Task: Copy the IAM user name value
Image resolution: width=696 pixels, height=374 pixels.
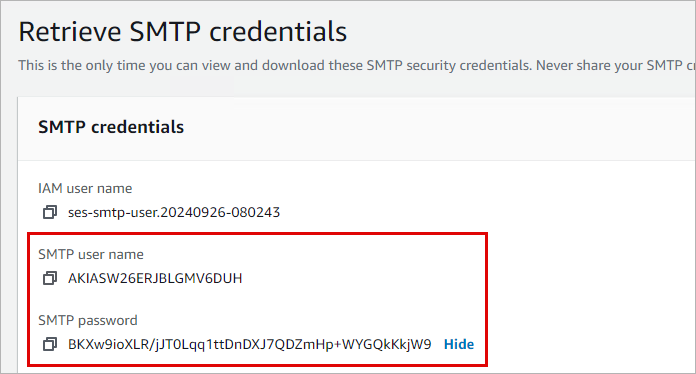Action: click(x=50, y=212)
